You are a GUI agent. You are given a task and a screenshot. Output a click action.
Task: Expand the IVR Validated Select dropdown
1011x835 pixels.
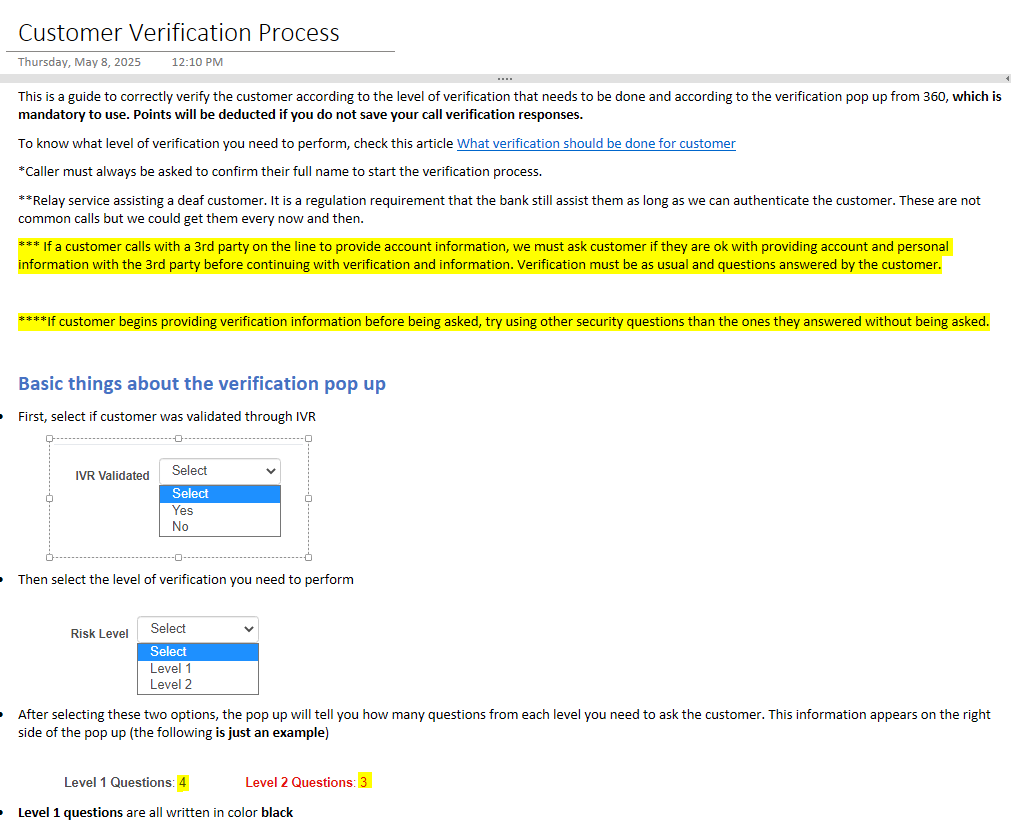pyautogui.click(x=220, y=471)
